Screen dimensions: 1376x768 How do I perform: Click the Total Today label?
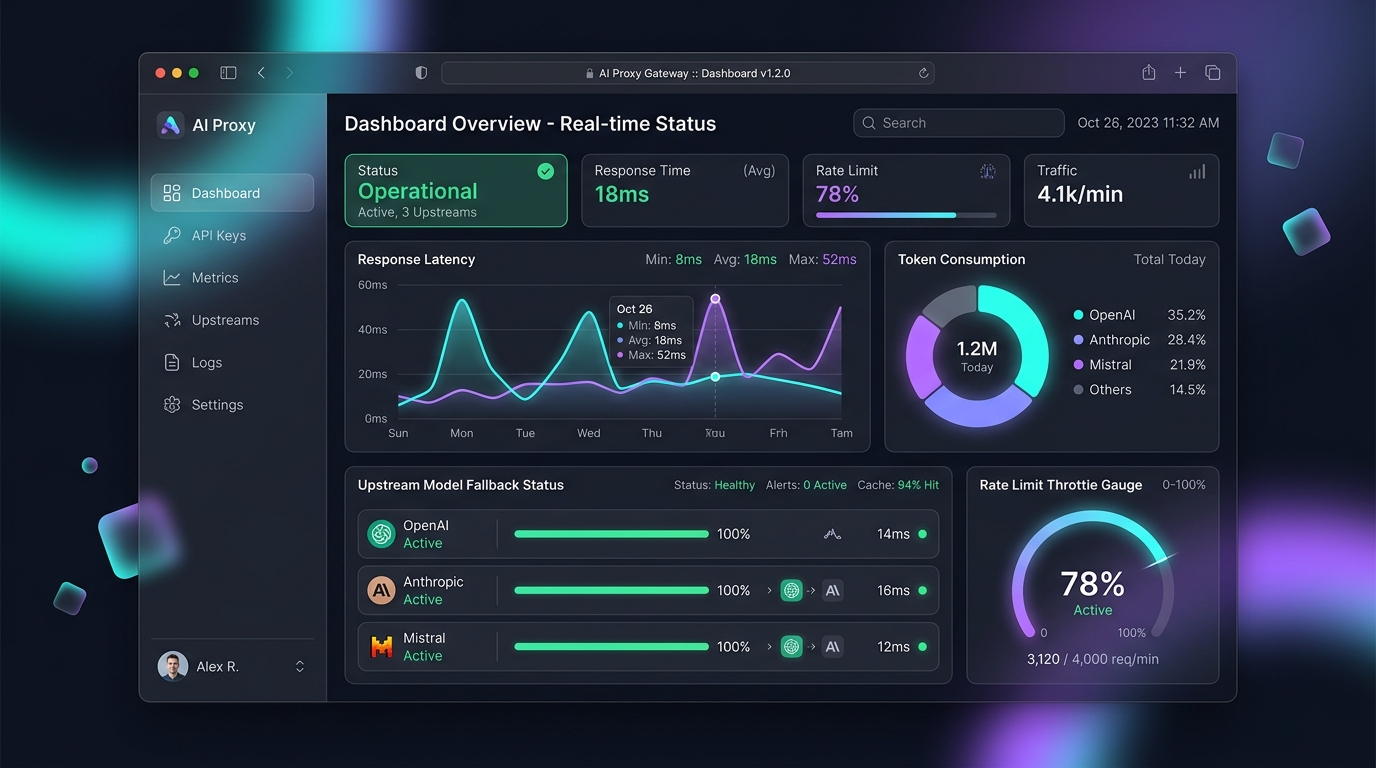pyautogui.click(x=1169, y=259)
